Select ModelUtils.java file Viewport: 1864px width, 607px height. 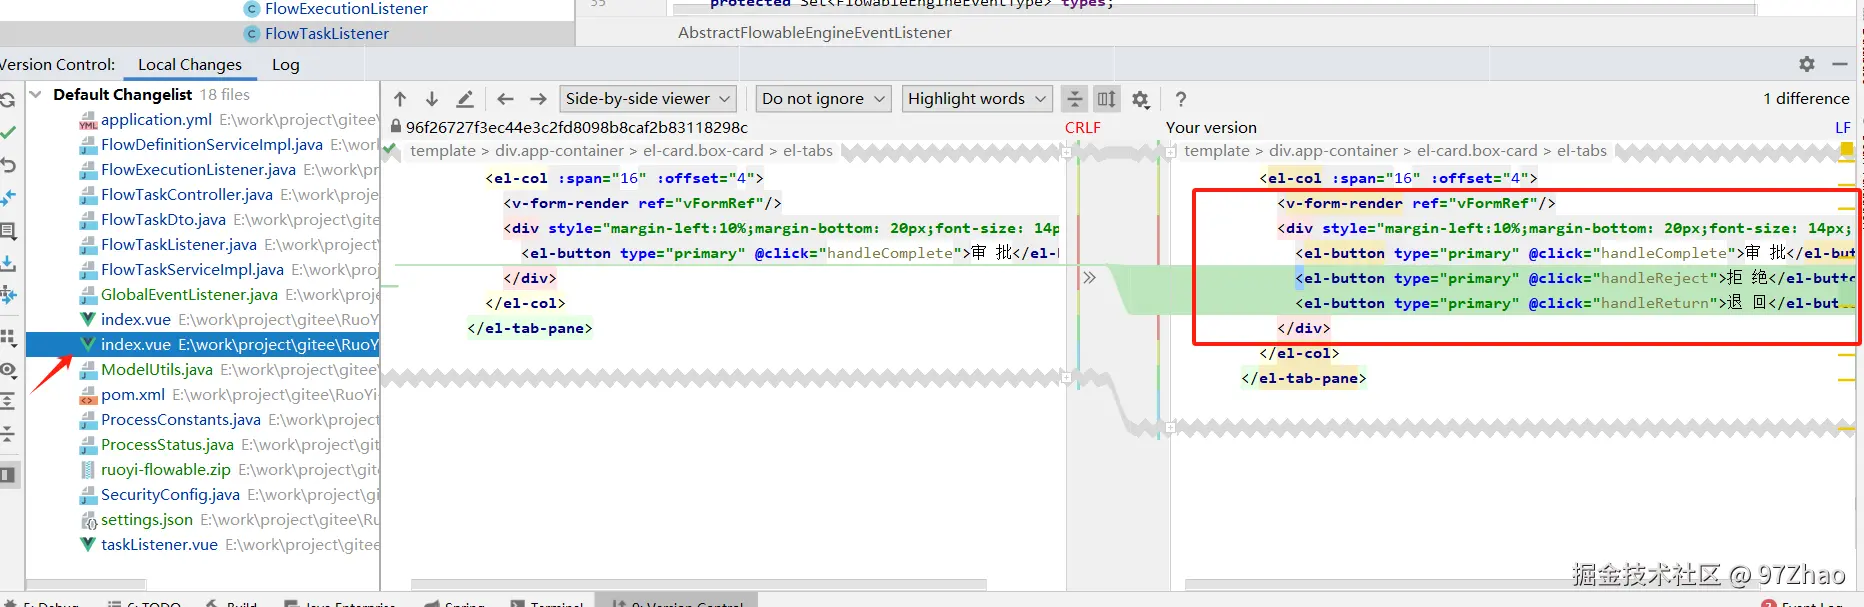[203, 369]
